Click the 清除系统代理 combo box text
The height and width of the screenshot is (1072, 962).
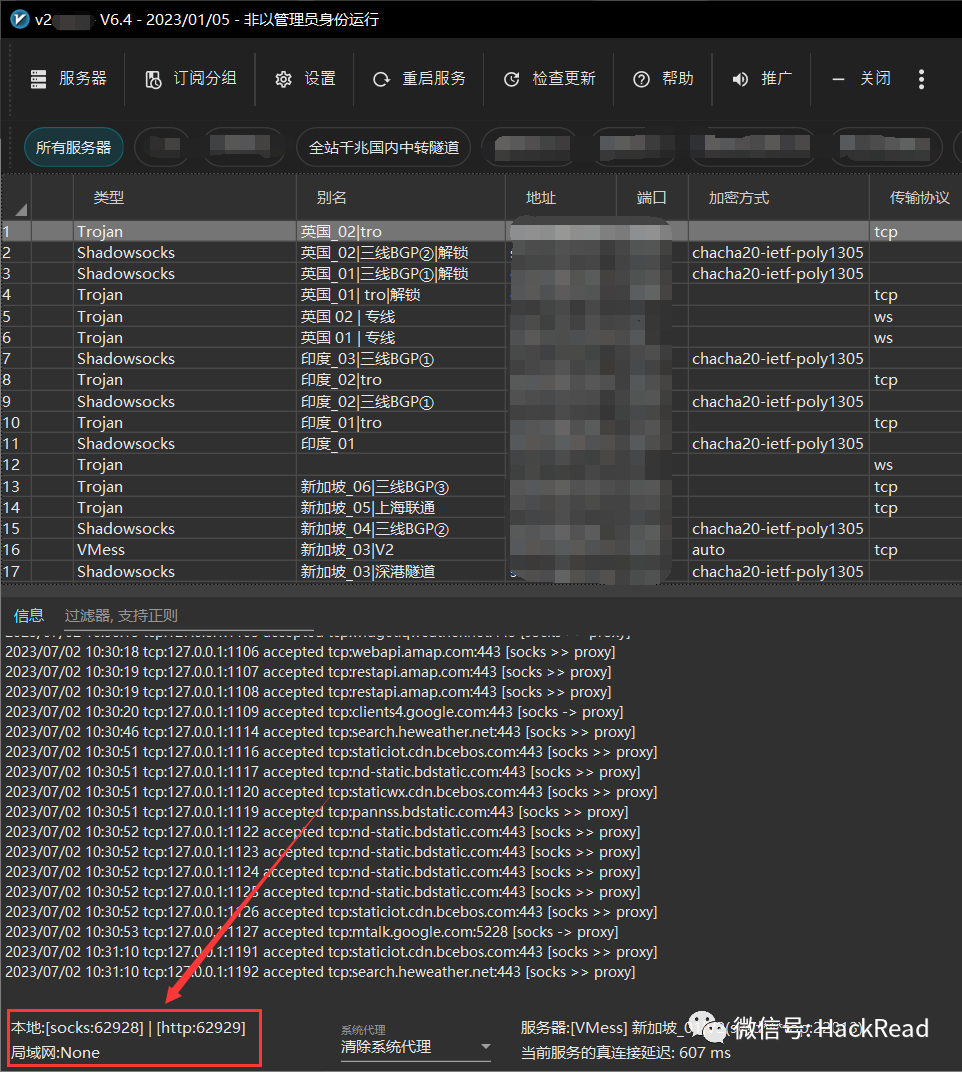coord(386,1047)
